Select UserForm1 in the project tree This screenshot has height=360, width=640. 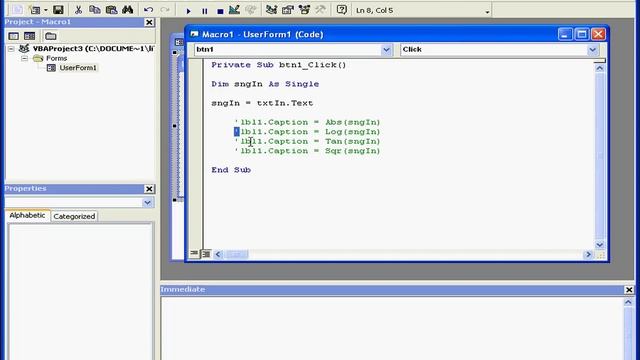tap(78, 68)
